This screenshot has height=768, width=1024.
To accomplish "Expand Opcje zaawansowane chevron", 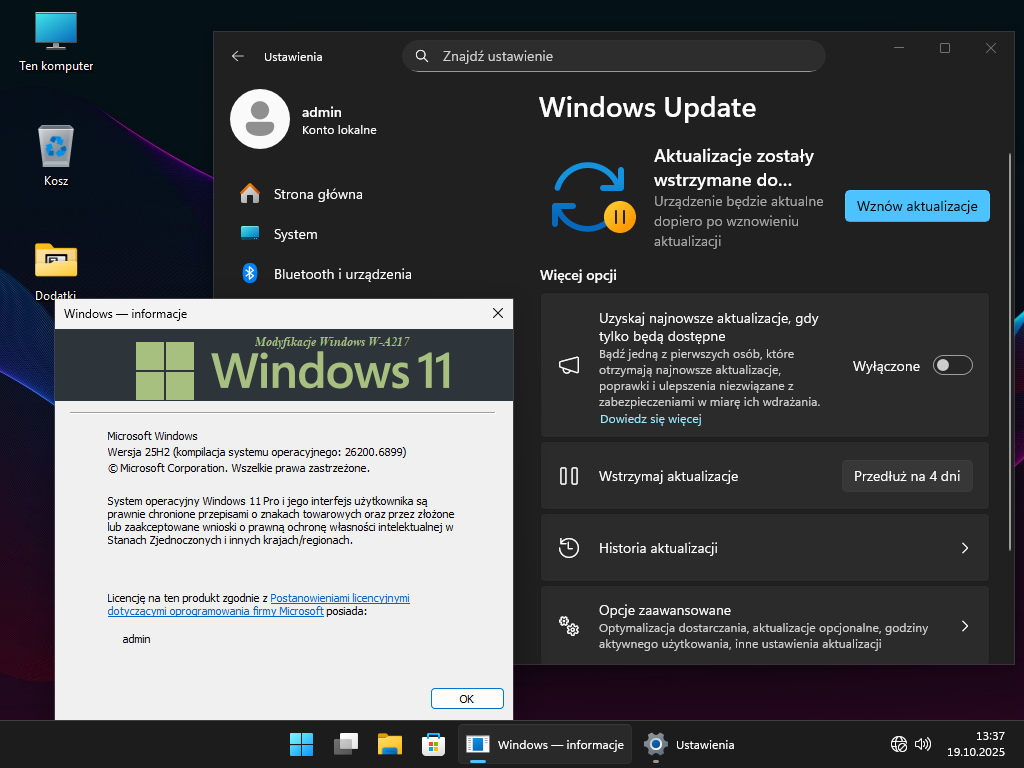I will point(964,627).
